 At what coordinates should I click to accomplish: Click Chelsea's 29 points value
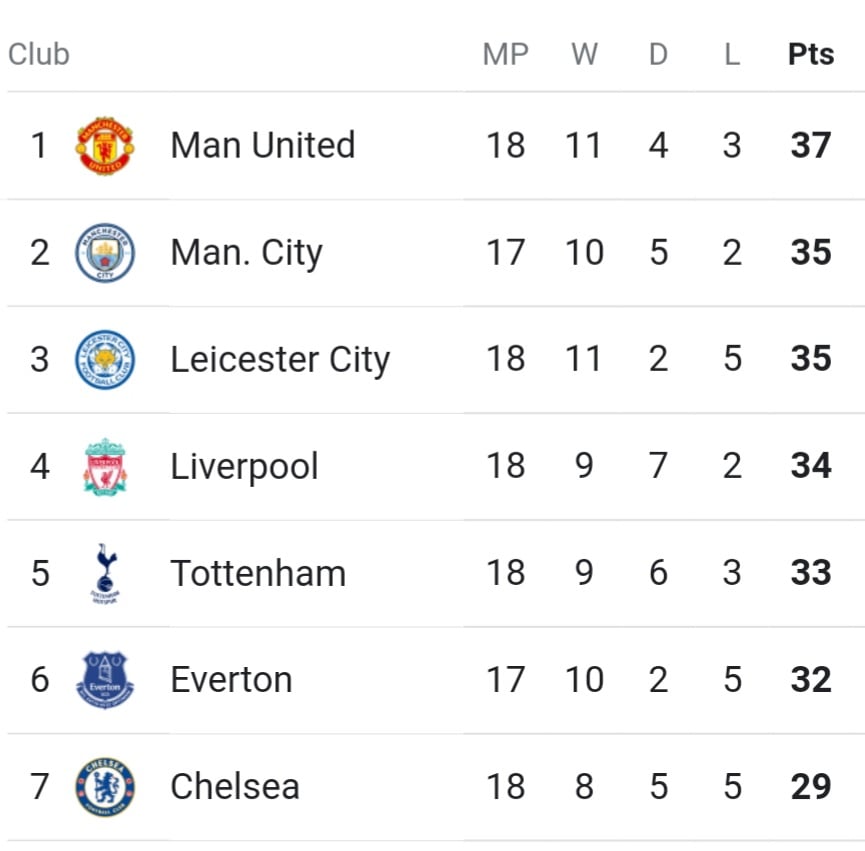(x=811, y=786)
